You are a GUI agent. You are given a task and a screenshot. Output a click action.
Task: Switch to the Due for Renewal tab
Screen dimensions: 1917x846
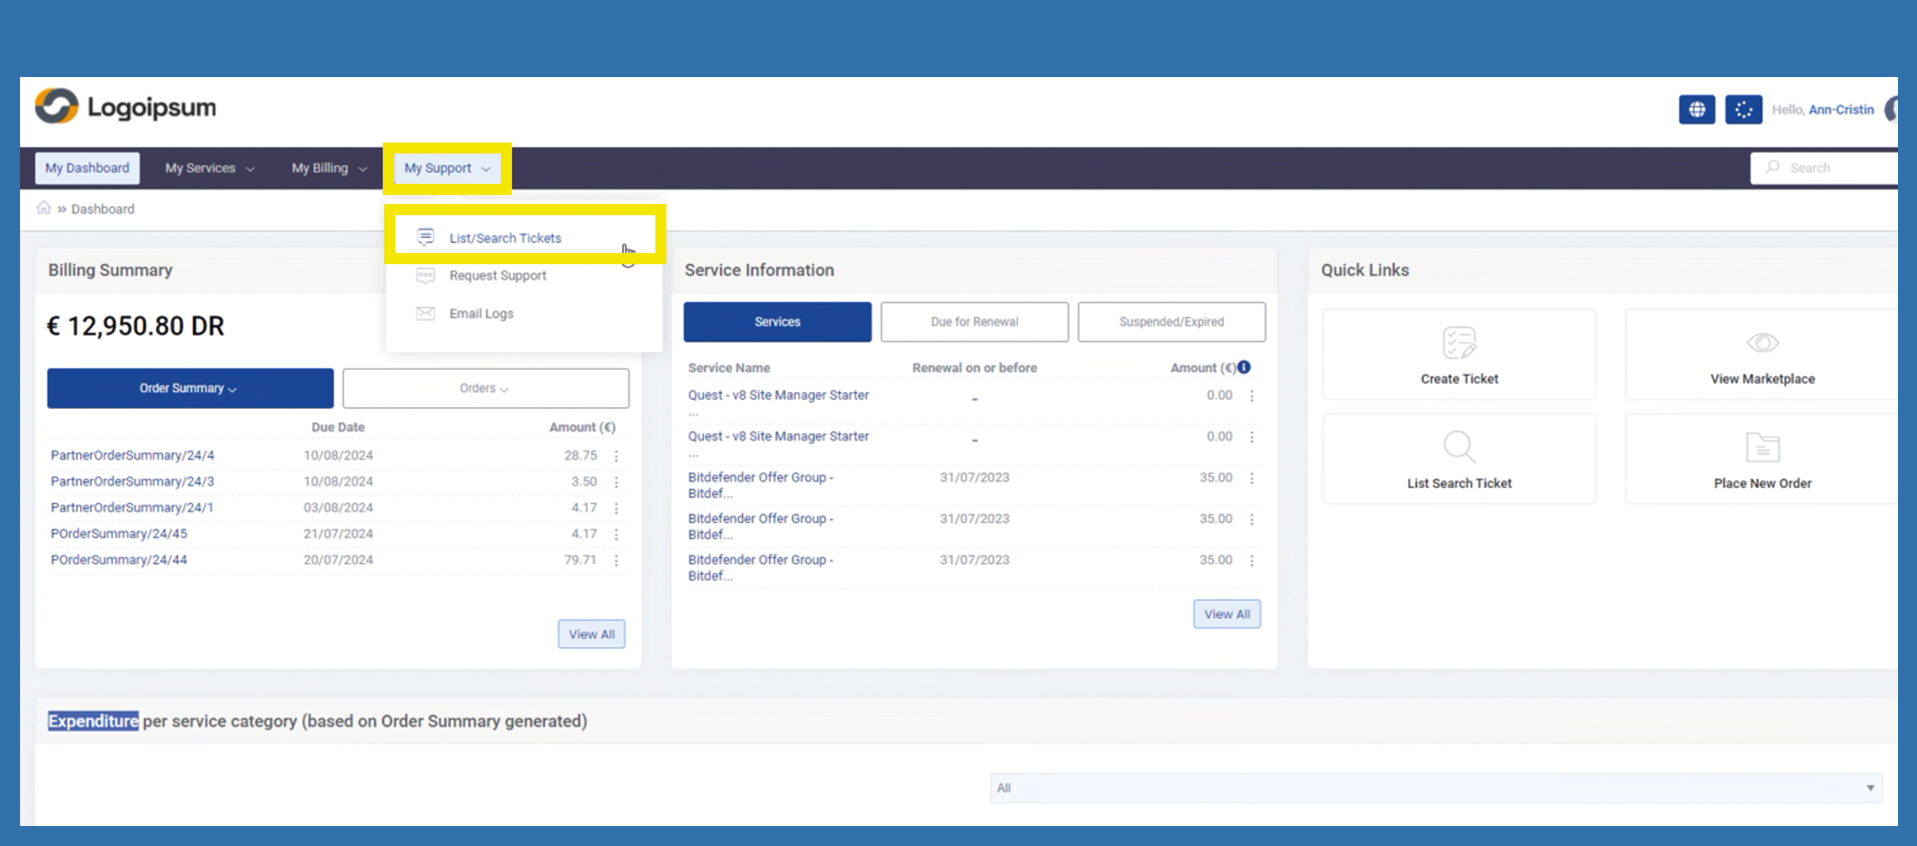974,322
